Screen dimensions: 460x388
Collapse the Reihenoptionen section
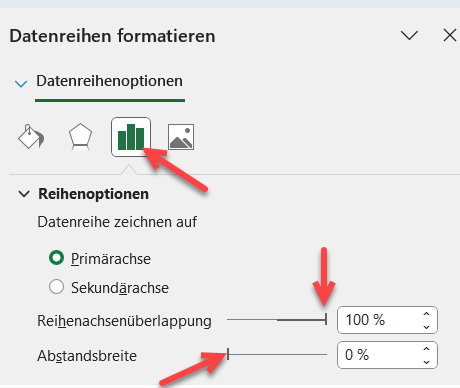(24, 194)
